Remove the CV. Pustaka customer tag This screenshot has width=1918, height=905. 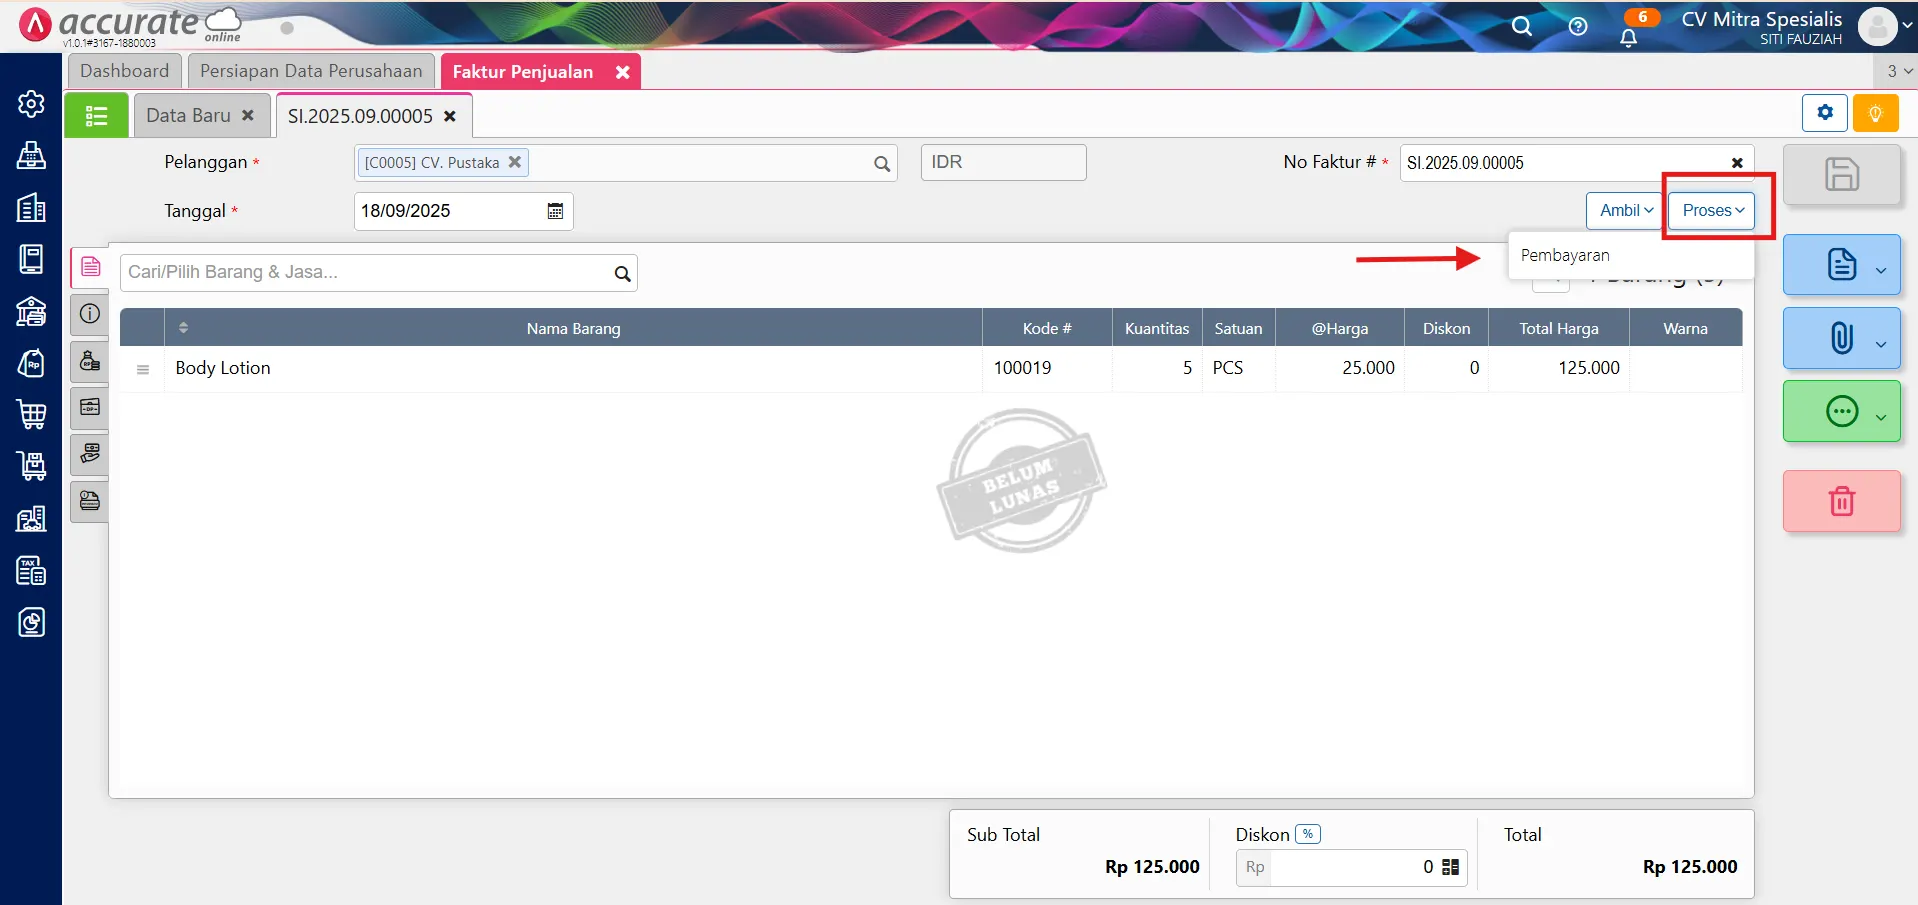pyautogui.click(x=514, y=162)
